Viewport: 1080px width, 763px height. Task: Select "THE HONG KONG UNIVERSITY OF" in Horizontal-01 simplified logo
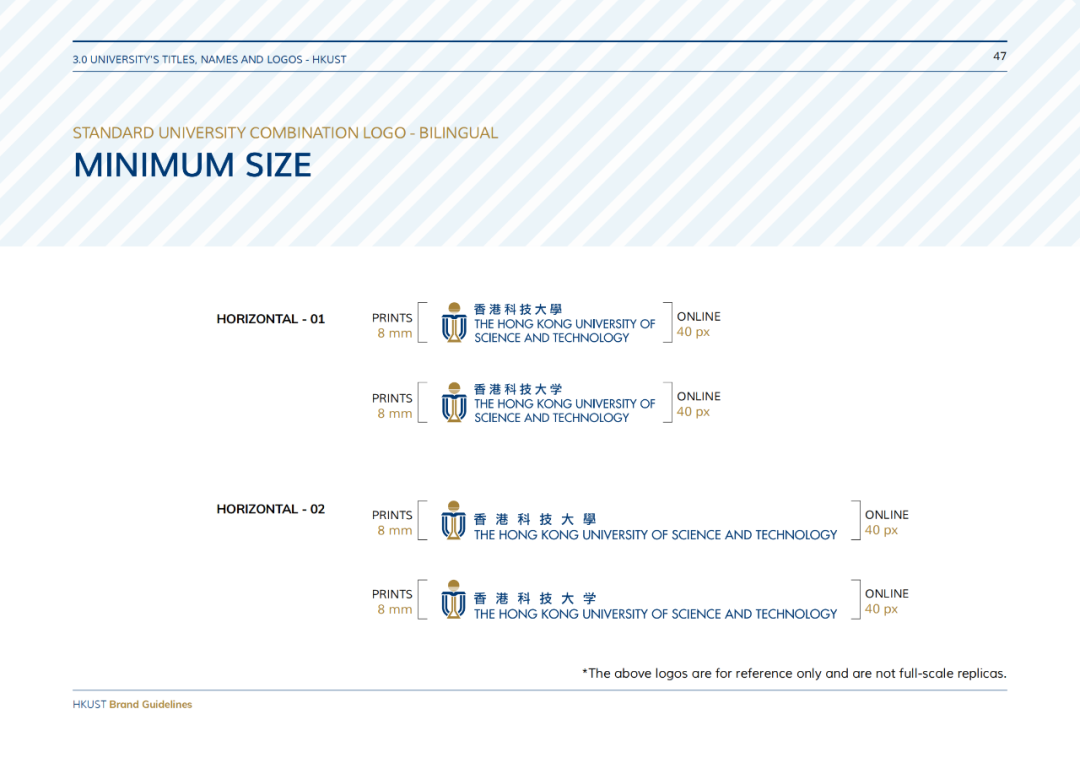tap(565, 404)
